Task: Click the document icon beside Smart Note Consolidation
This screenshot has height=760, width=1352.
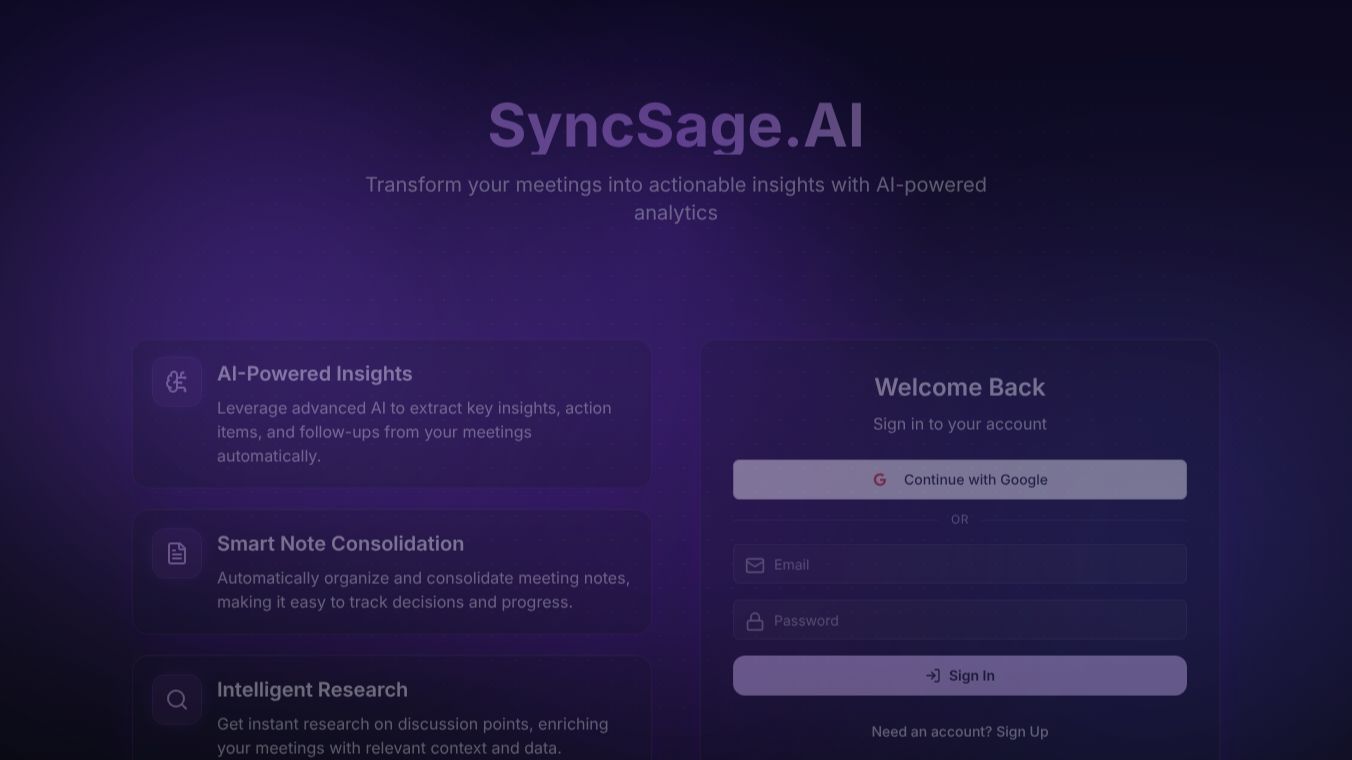Action: (x=177, y=553)
